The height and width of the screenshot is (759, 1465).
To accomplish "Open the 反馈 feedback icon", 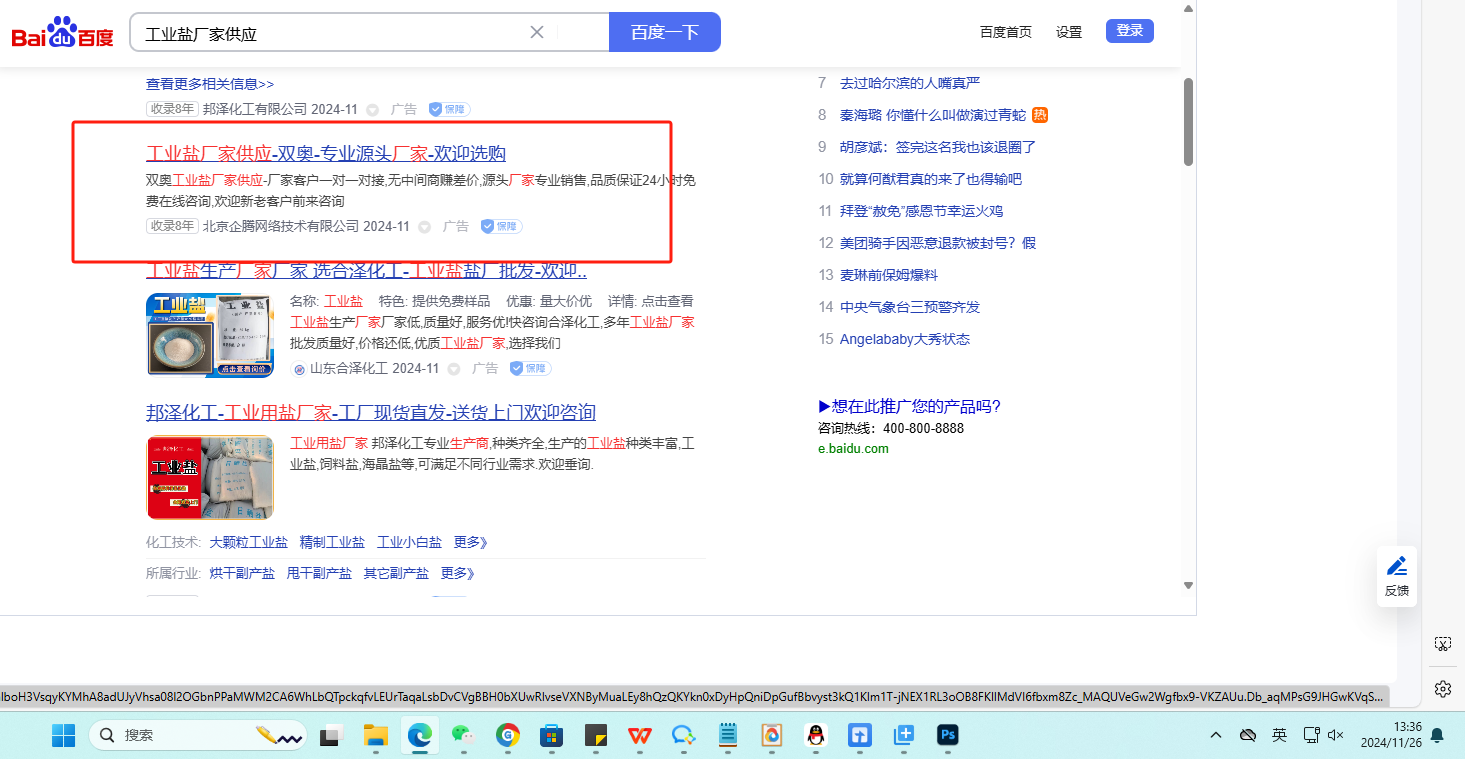I will [x=1396, y=576].
